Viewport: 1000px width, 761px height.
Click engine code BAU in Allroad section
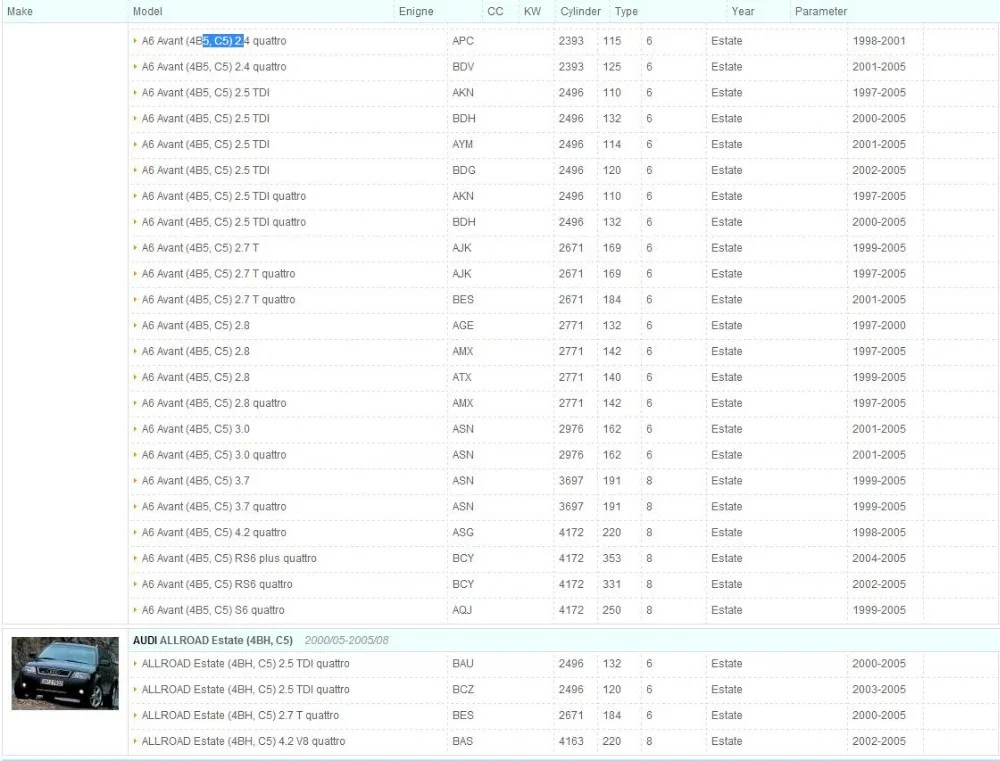pos(463,663)
